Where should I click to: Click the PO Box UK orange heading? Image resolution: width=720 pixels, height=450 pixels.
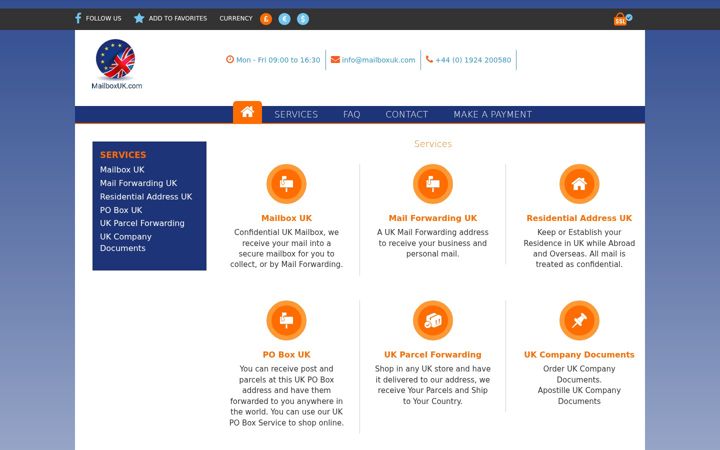pyautogui.click(x=287, y=354)
